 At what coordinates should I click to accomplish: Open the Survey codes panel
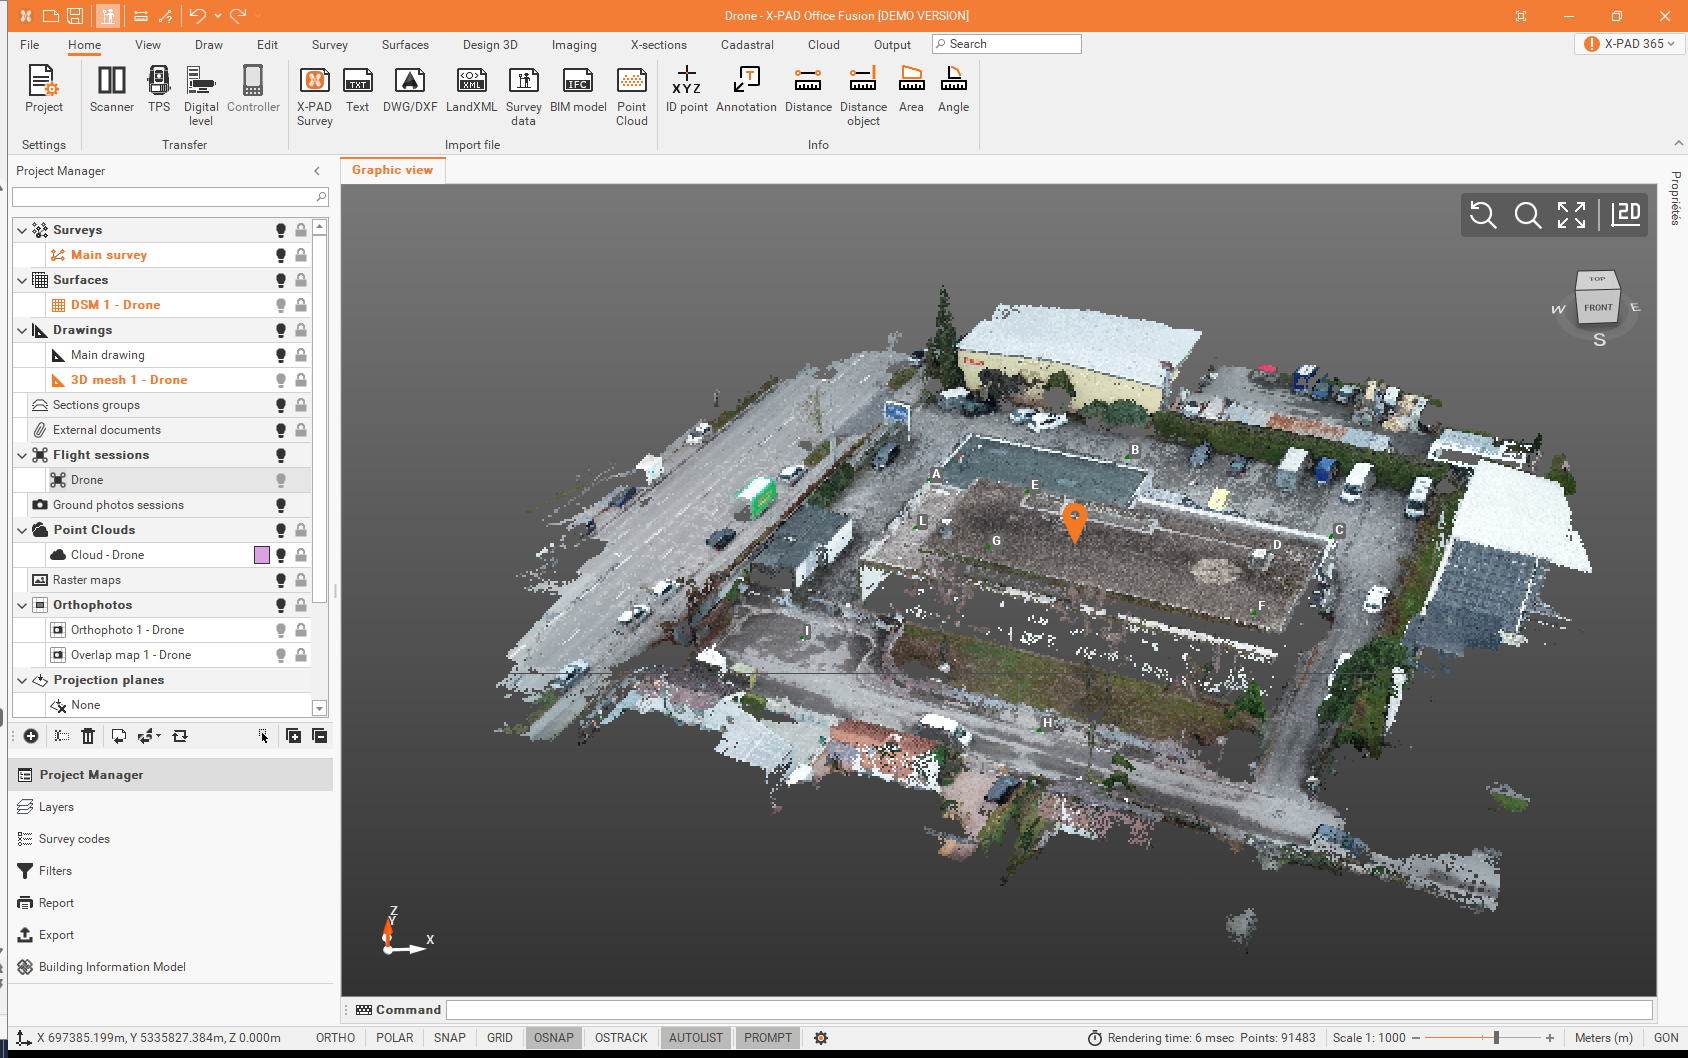(x=74, y=839)
